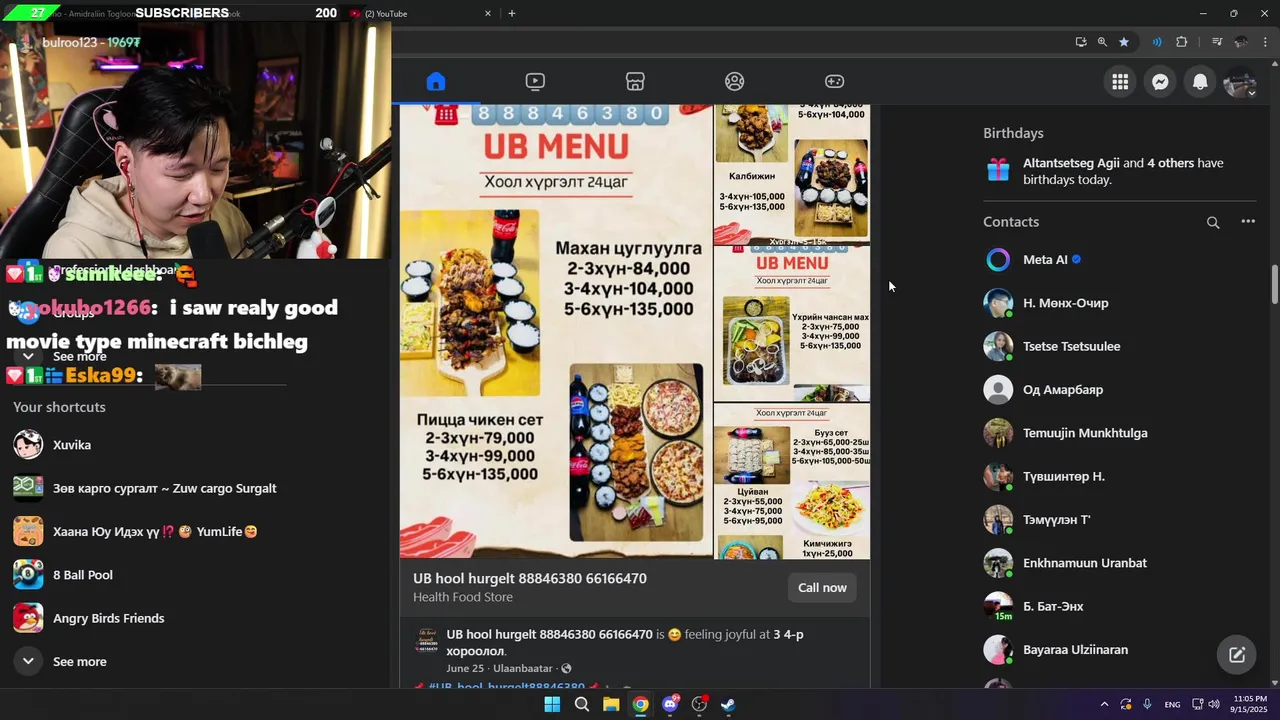Grab the Facebook page scrollbar thumb
This screenshot has height=720, width=1280.
1274,285
